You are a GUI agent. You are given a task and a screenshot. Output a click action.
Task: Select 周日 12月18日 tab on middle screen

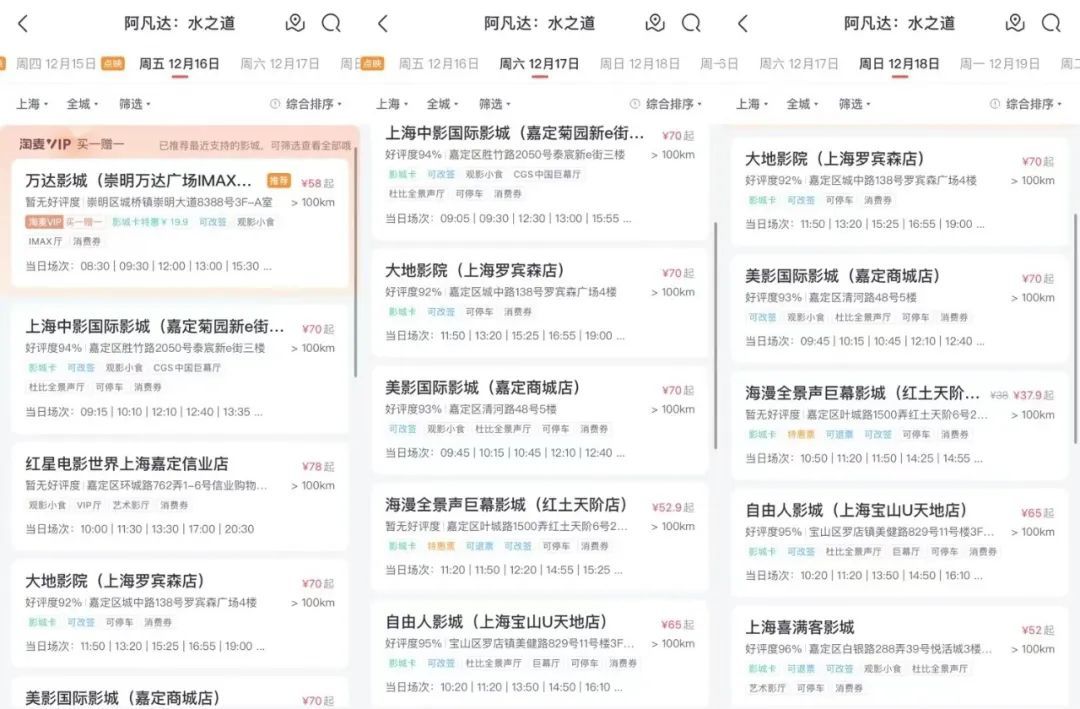pos(640,63)
